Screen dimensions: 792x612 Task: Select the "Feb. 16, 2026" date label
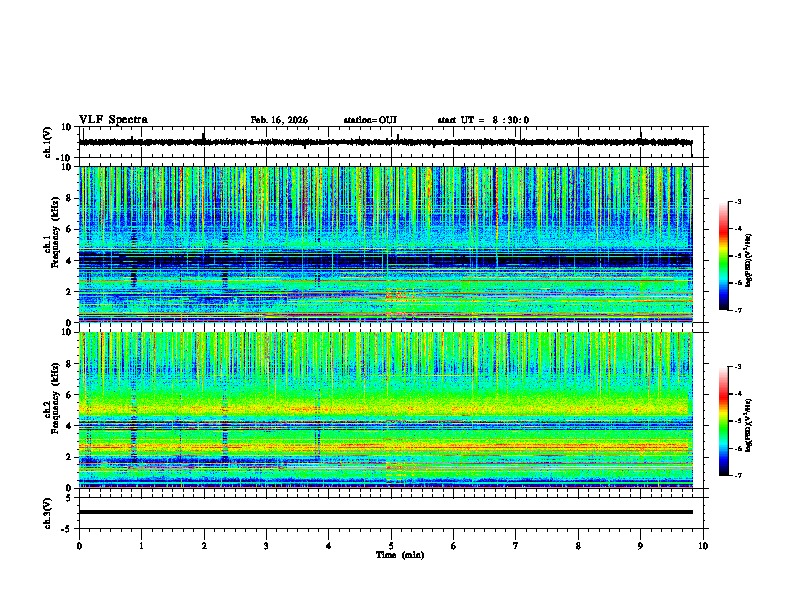[279, 120]
